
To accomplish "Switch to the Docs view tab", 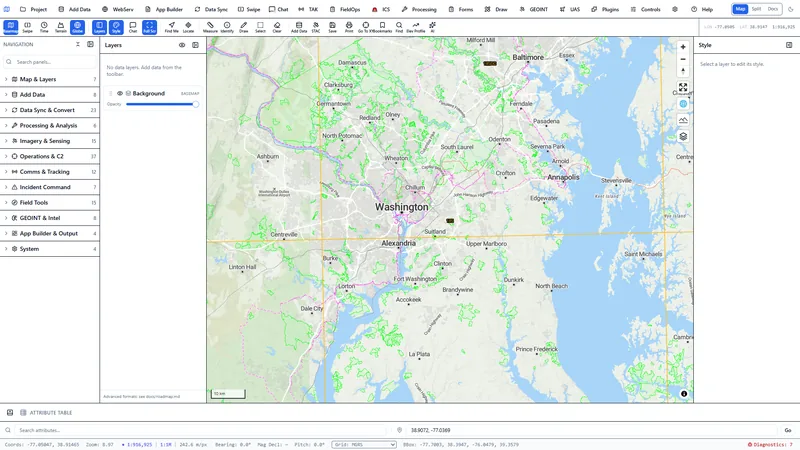I will [773, 9].
